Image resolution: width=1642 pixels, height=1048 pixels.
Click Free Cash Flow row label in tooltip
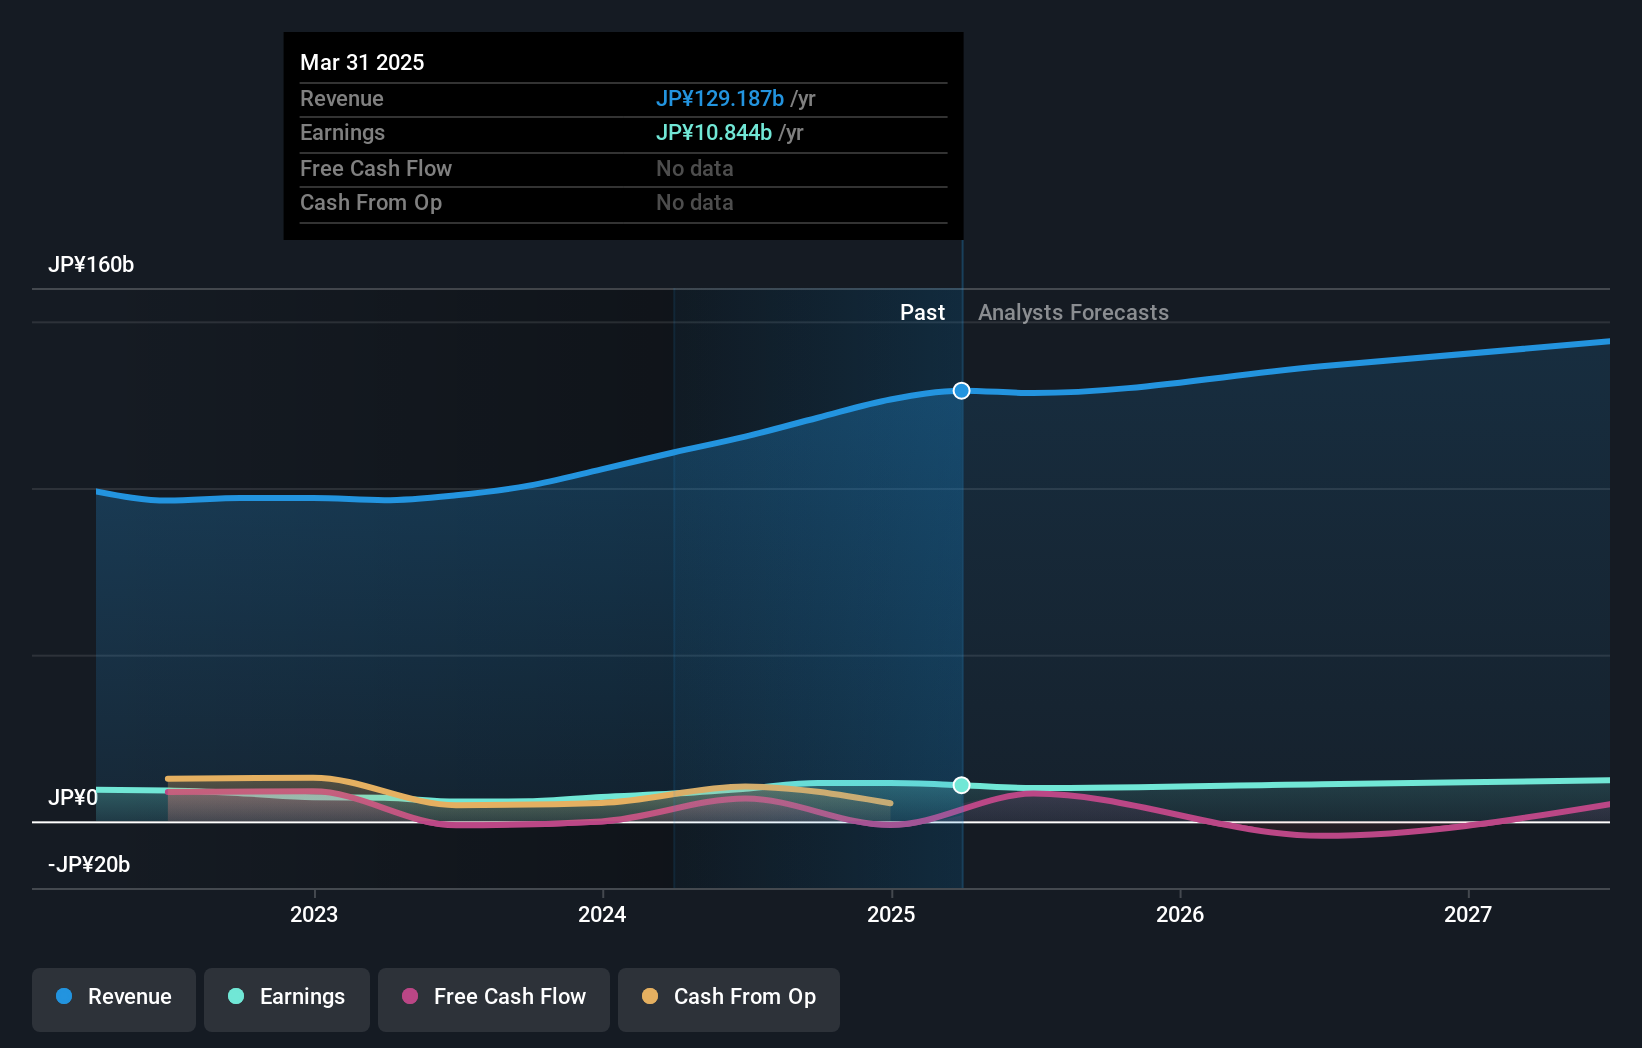(376, 169)
